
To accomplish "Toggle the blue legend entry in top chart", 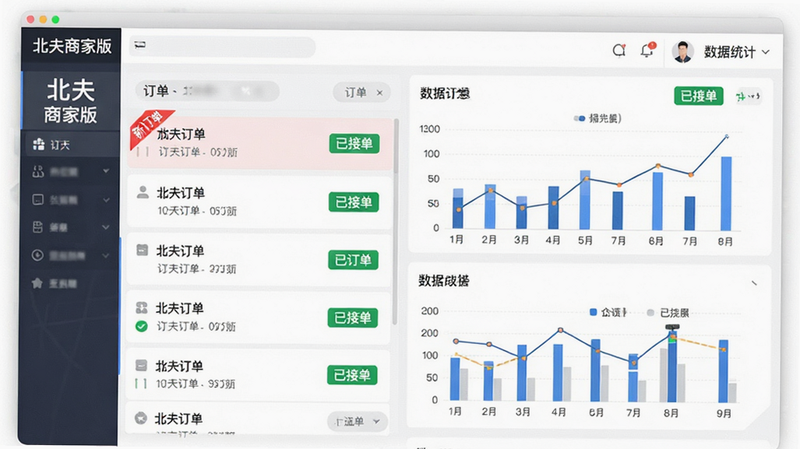I will pyautogui.click(x=597, y=118).
